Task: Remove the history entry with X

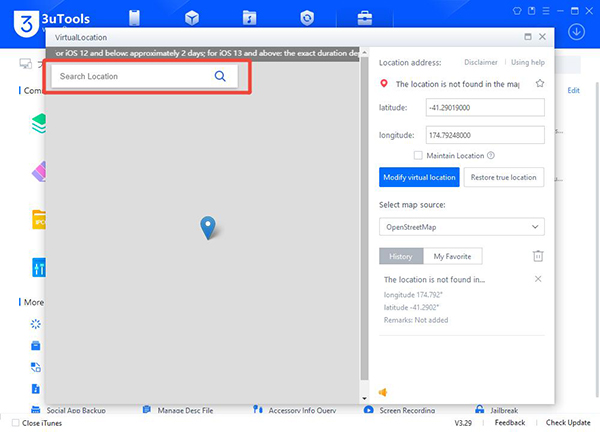Action: 538,279
